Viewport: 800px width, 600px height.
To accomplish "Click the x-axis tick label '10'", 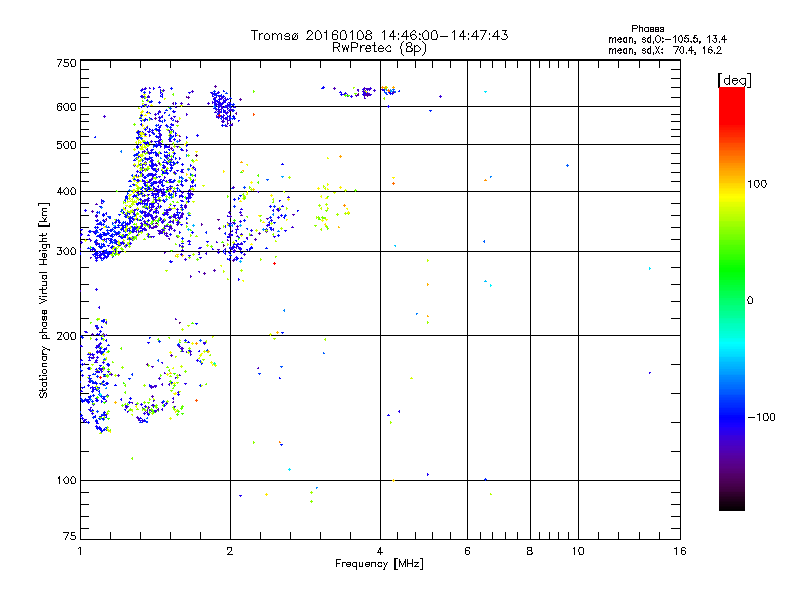I will [x=578, y=551].
